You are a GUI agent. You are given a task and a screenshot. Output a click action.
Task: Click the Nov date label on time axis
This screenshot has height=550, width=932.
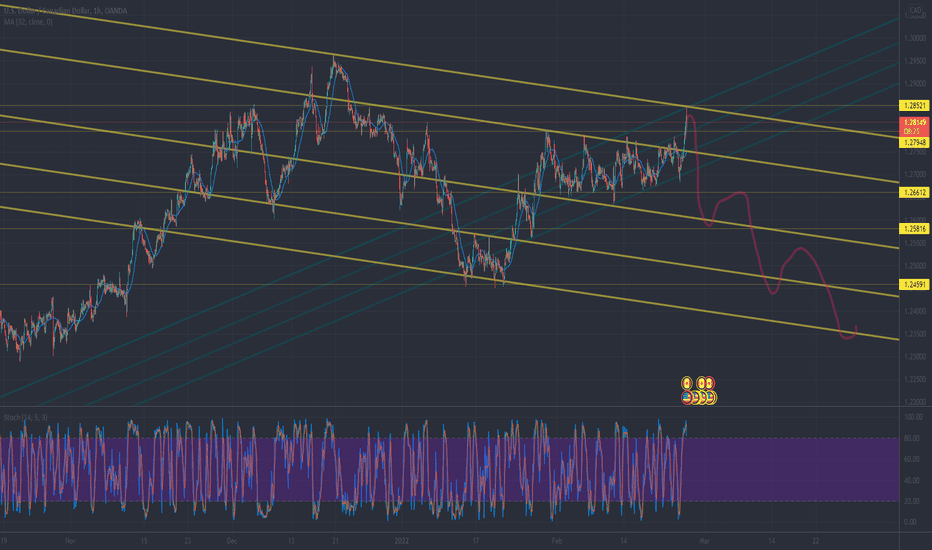click(71, 541)
